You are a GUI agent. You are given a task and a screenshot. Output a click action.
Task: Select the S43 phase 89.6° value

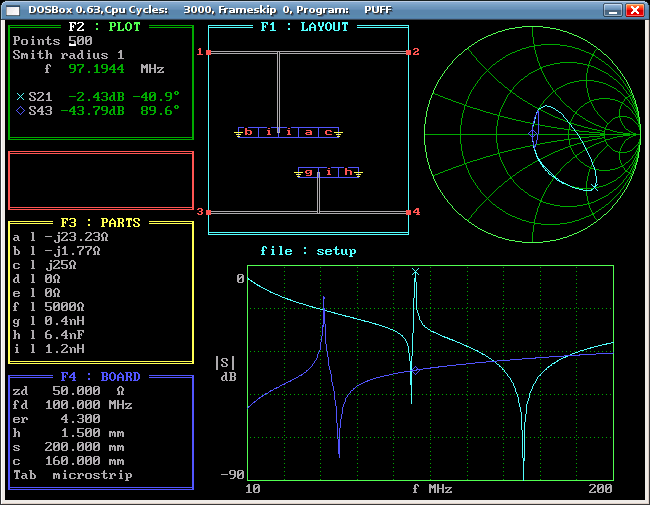[x=160, y=111]
